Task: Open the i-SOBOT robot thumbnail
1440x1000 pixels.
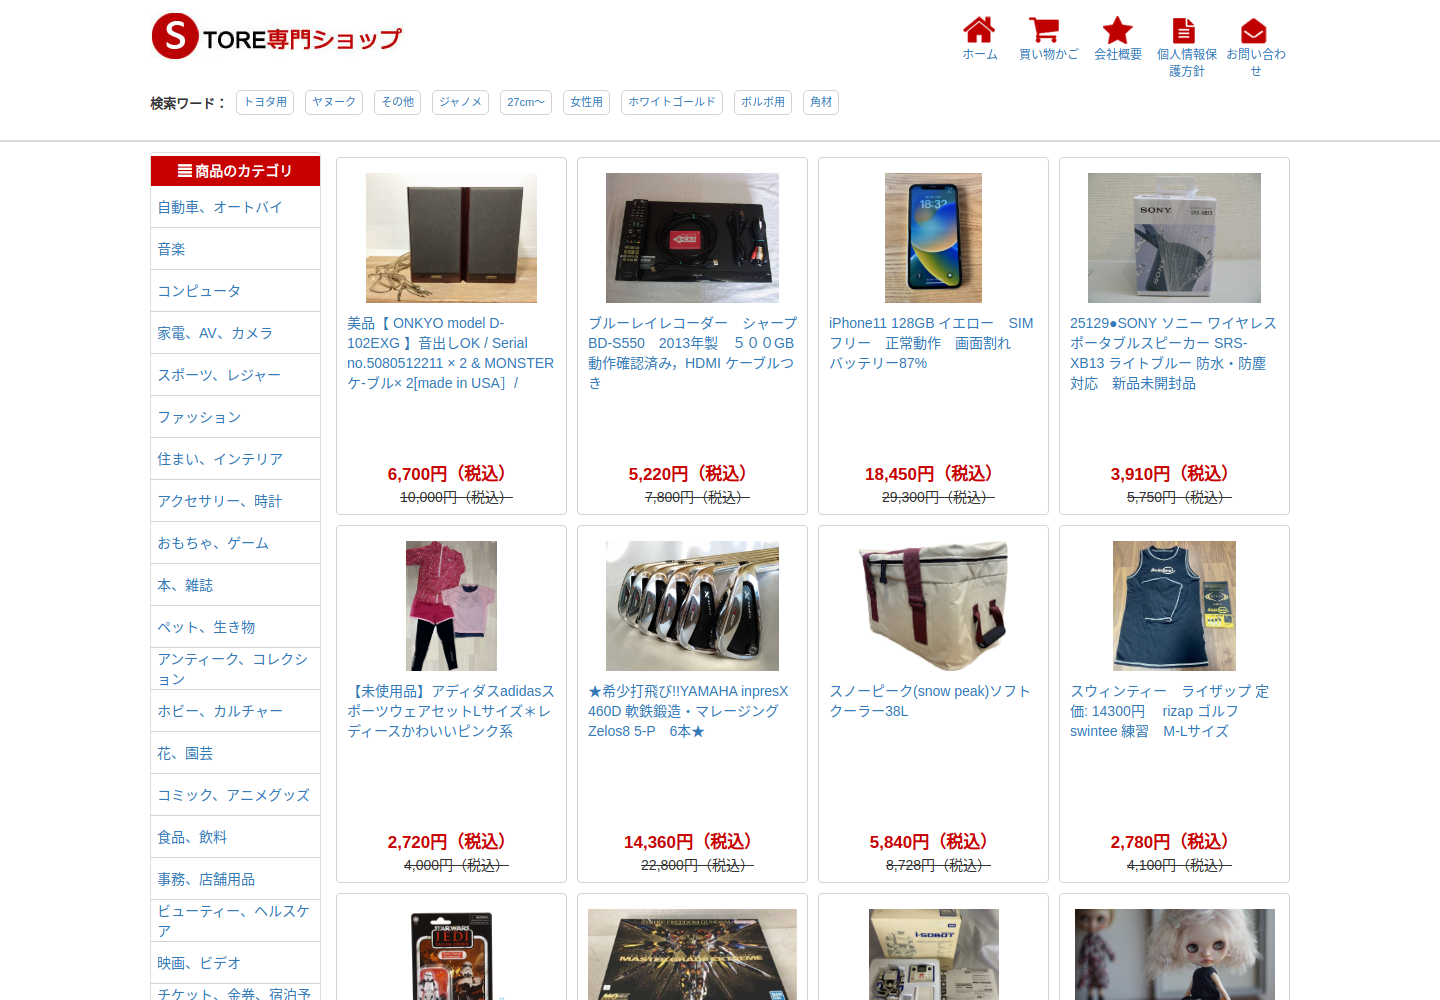Action: (x=933, y=954)
